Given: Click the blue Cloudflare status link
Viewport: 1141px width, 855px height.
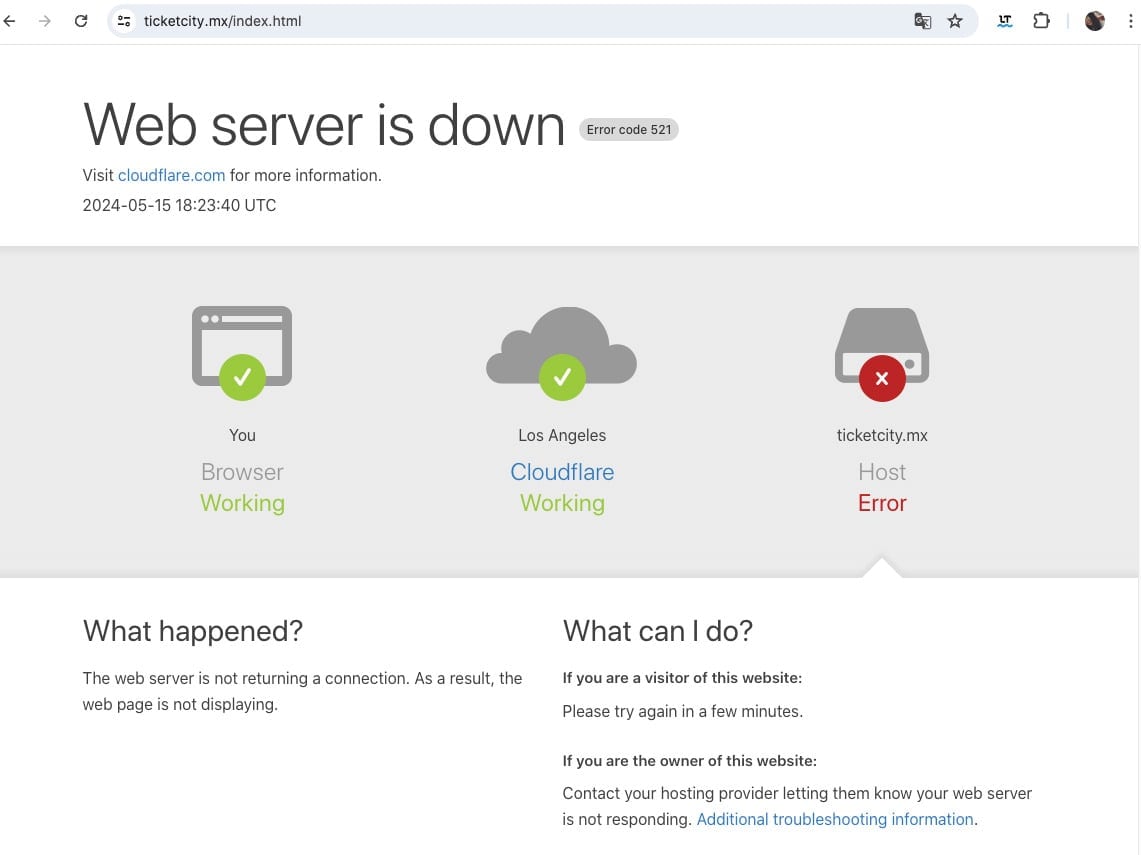Looking at the screenshot, I should click(562, 472).
